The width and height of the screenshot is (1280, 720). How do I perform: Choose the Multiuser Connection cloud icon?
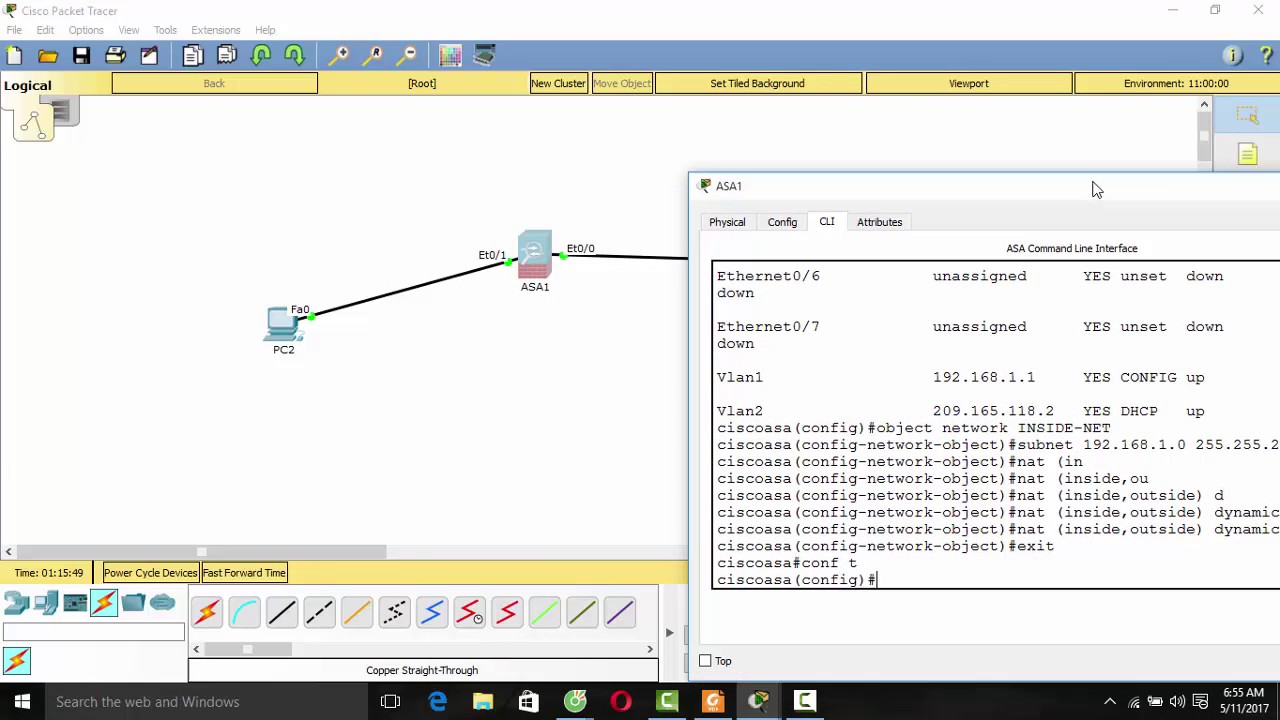click(162, 603)
